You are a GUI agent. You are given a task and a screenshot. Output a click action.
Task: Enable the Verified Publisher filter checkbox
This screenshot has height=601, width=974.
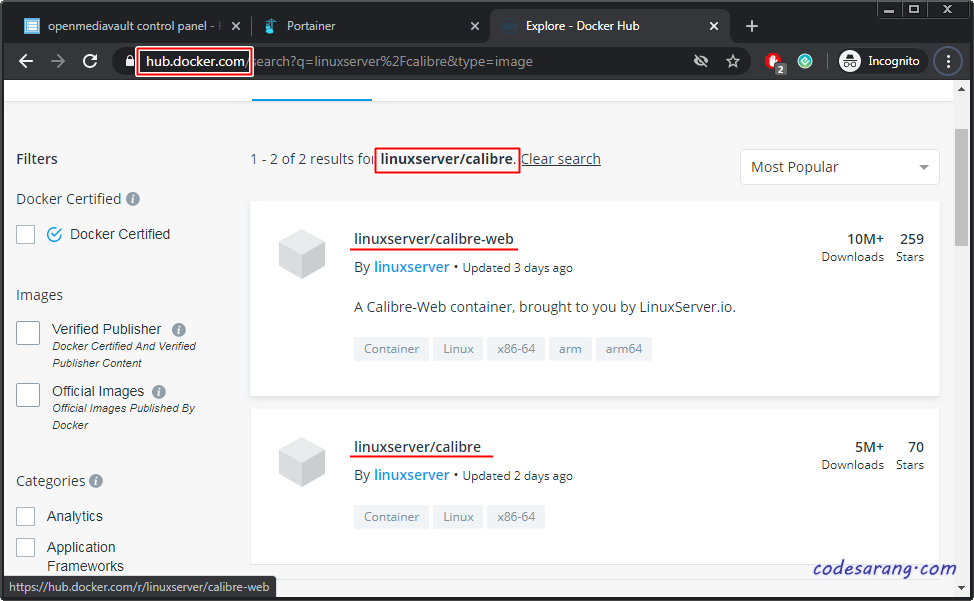pyautogui.click(x=28, y=333)
